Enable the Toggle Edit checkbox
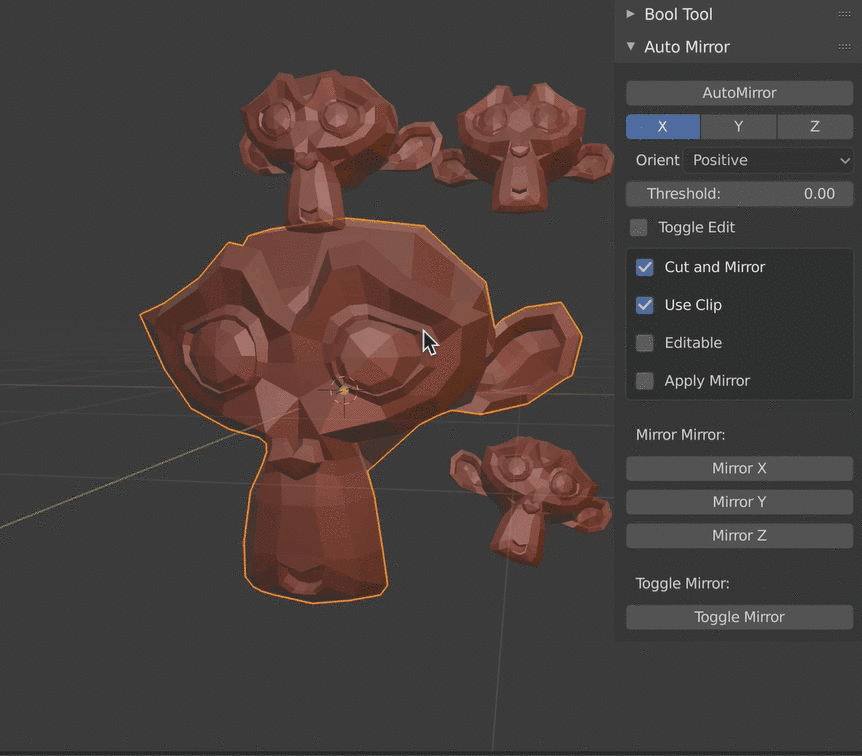 tap(639, 227)
